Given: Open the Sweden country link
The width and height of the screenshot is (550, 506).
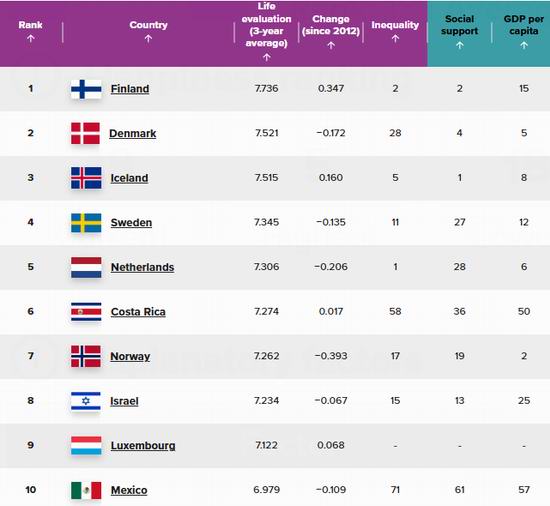Looking at the screenshot, I should coord(131,223).
